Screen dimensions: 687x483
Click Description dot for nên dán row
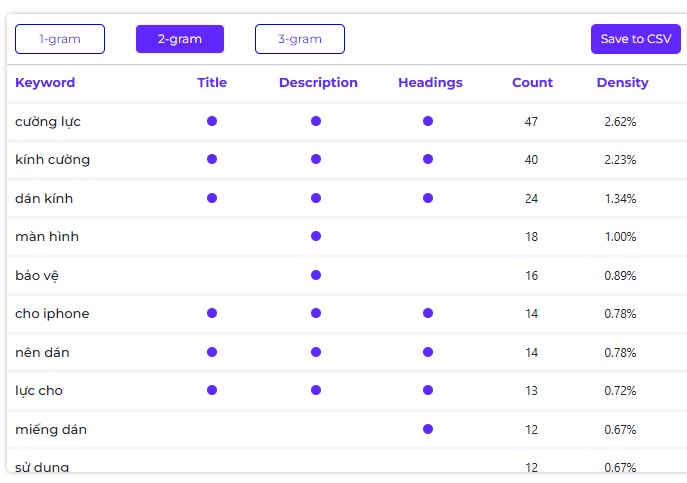316,352
